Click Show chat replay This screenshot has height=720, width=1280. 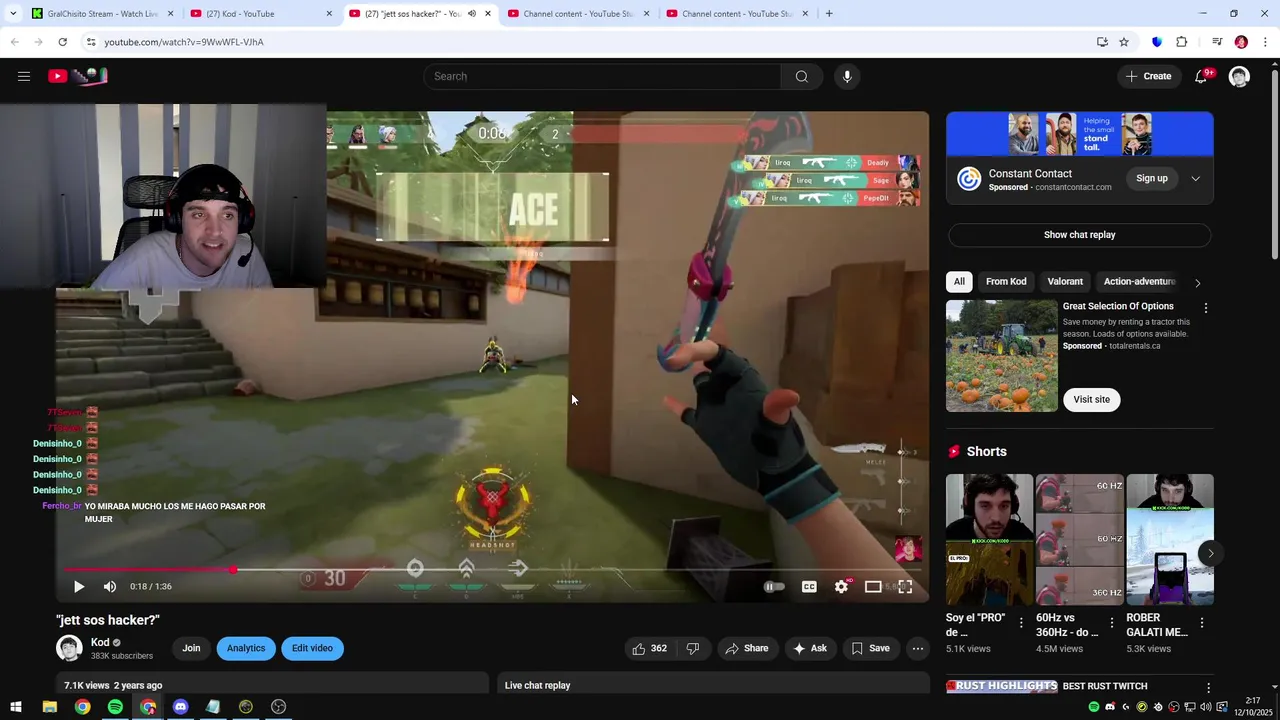(1079, 235)
